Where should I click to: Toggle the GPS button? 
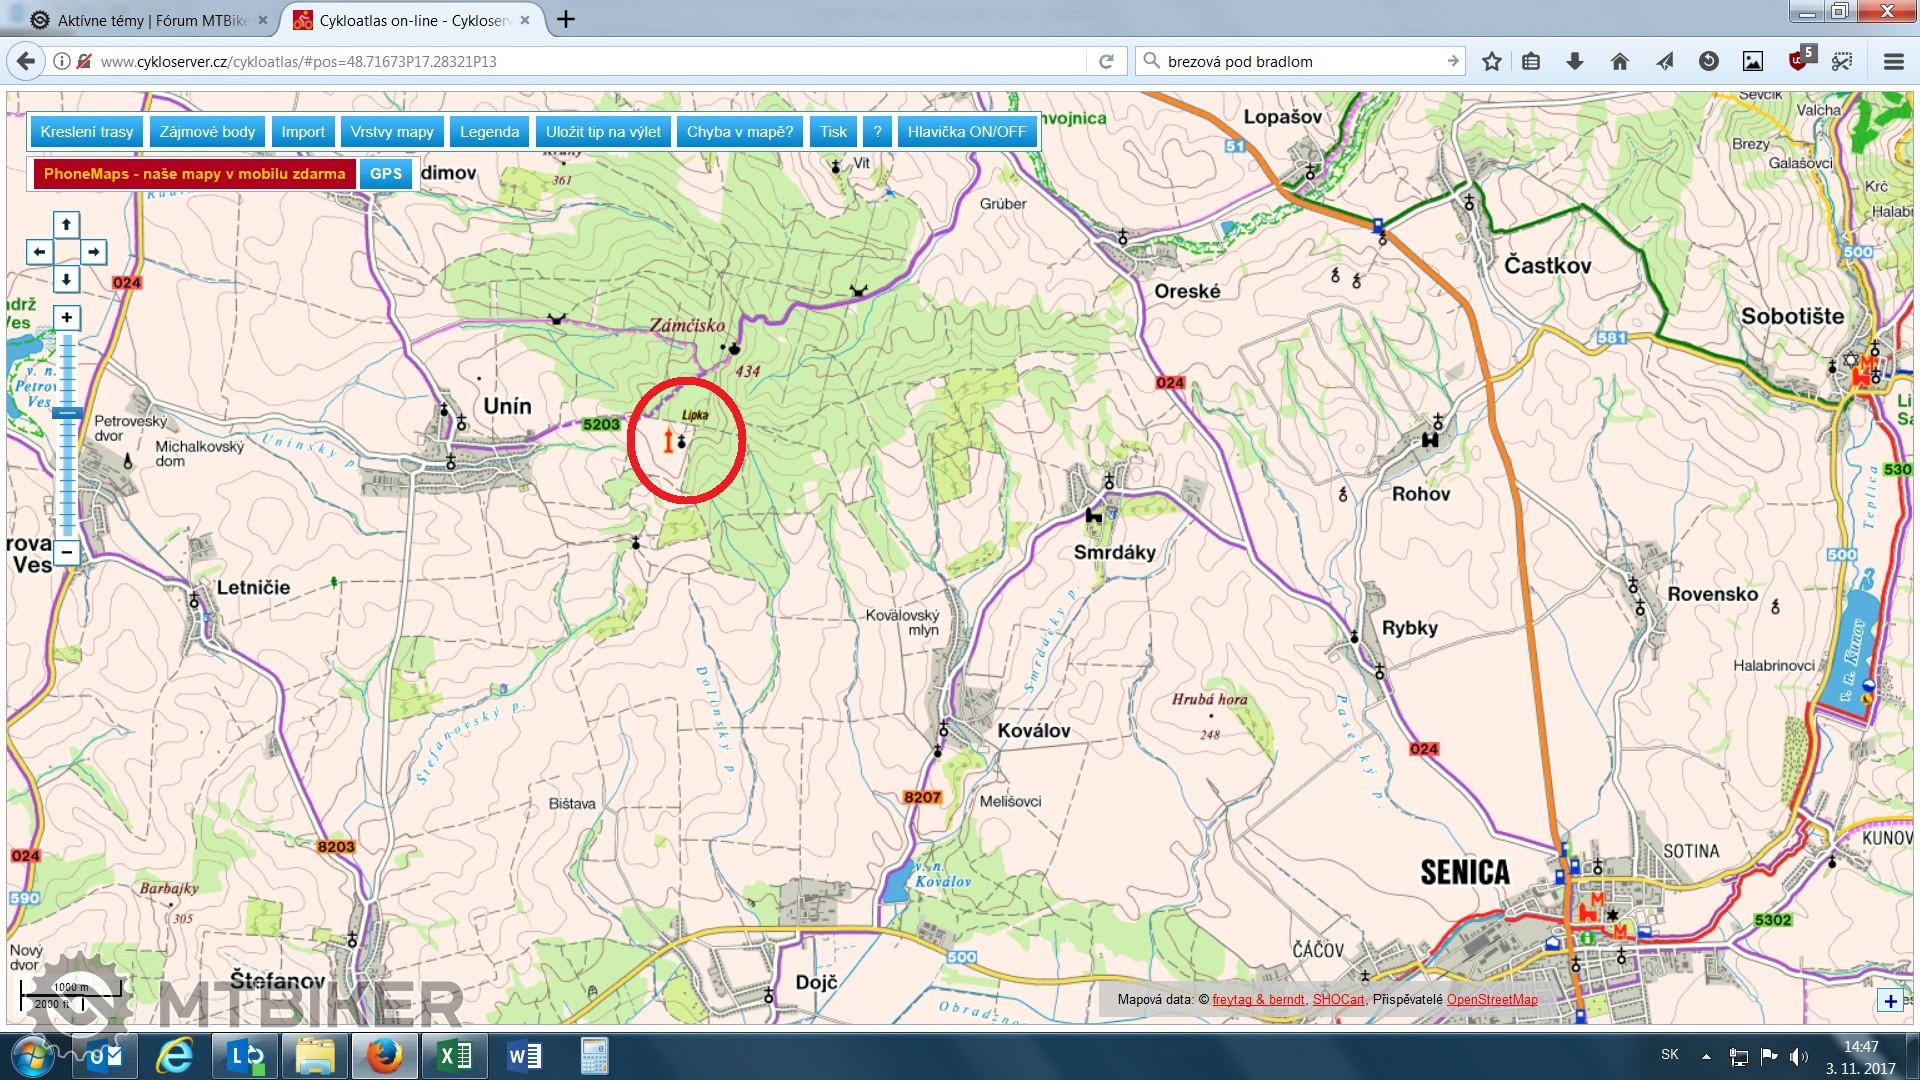tap(386, 174)
